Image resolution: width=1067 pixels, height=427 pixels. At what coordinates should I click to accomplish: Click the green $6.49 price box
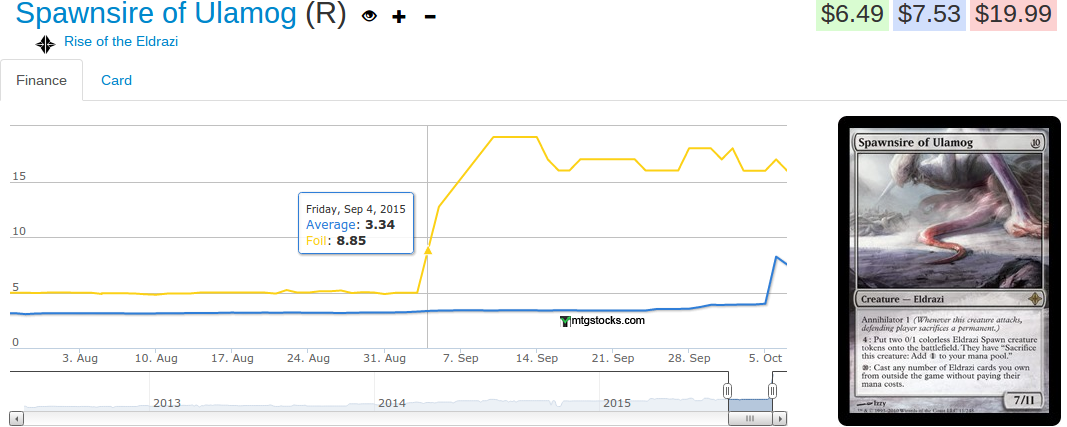pos(853,14)
